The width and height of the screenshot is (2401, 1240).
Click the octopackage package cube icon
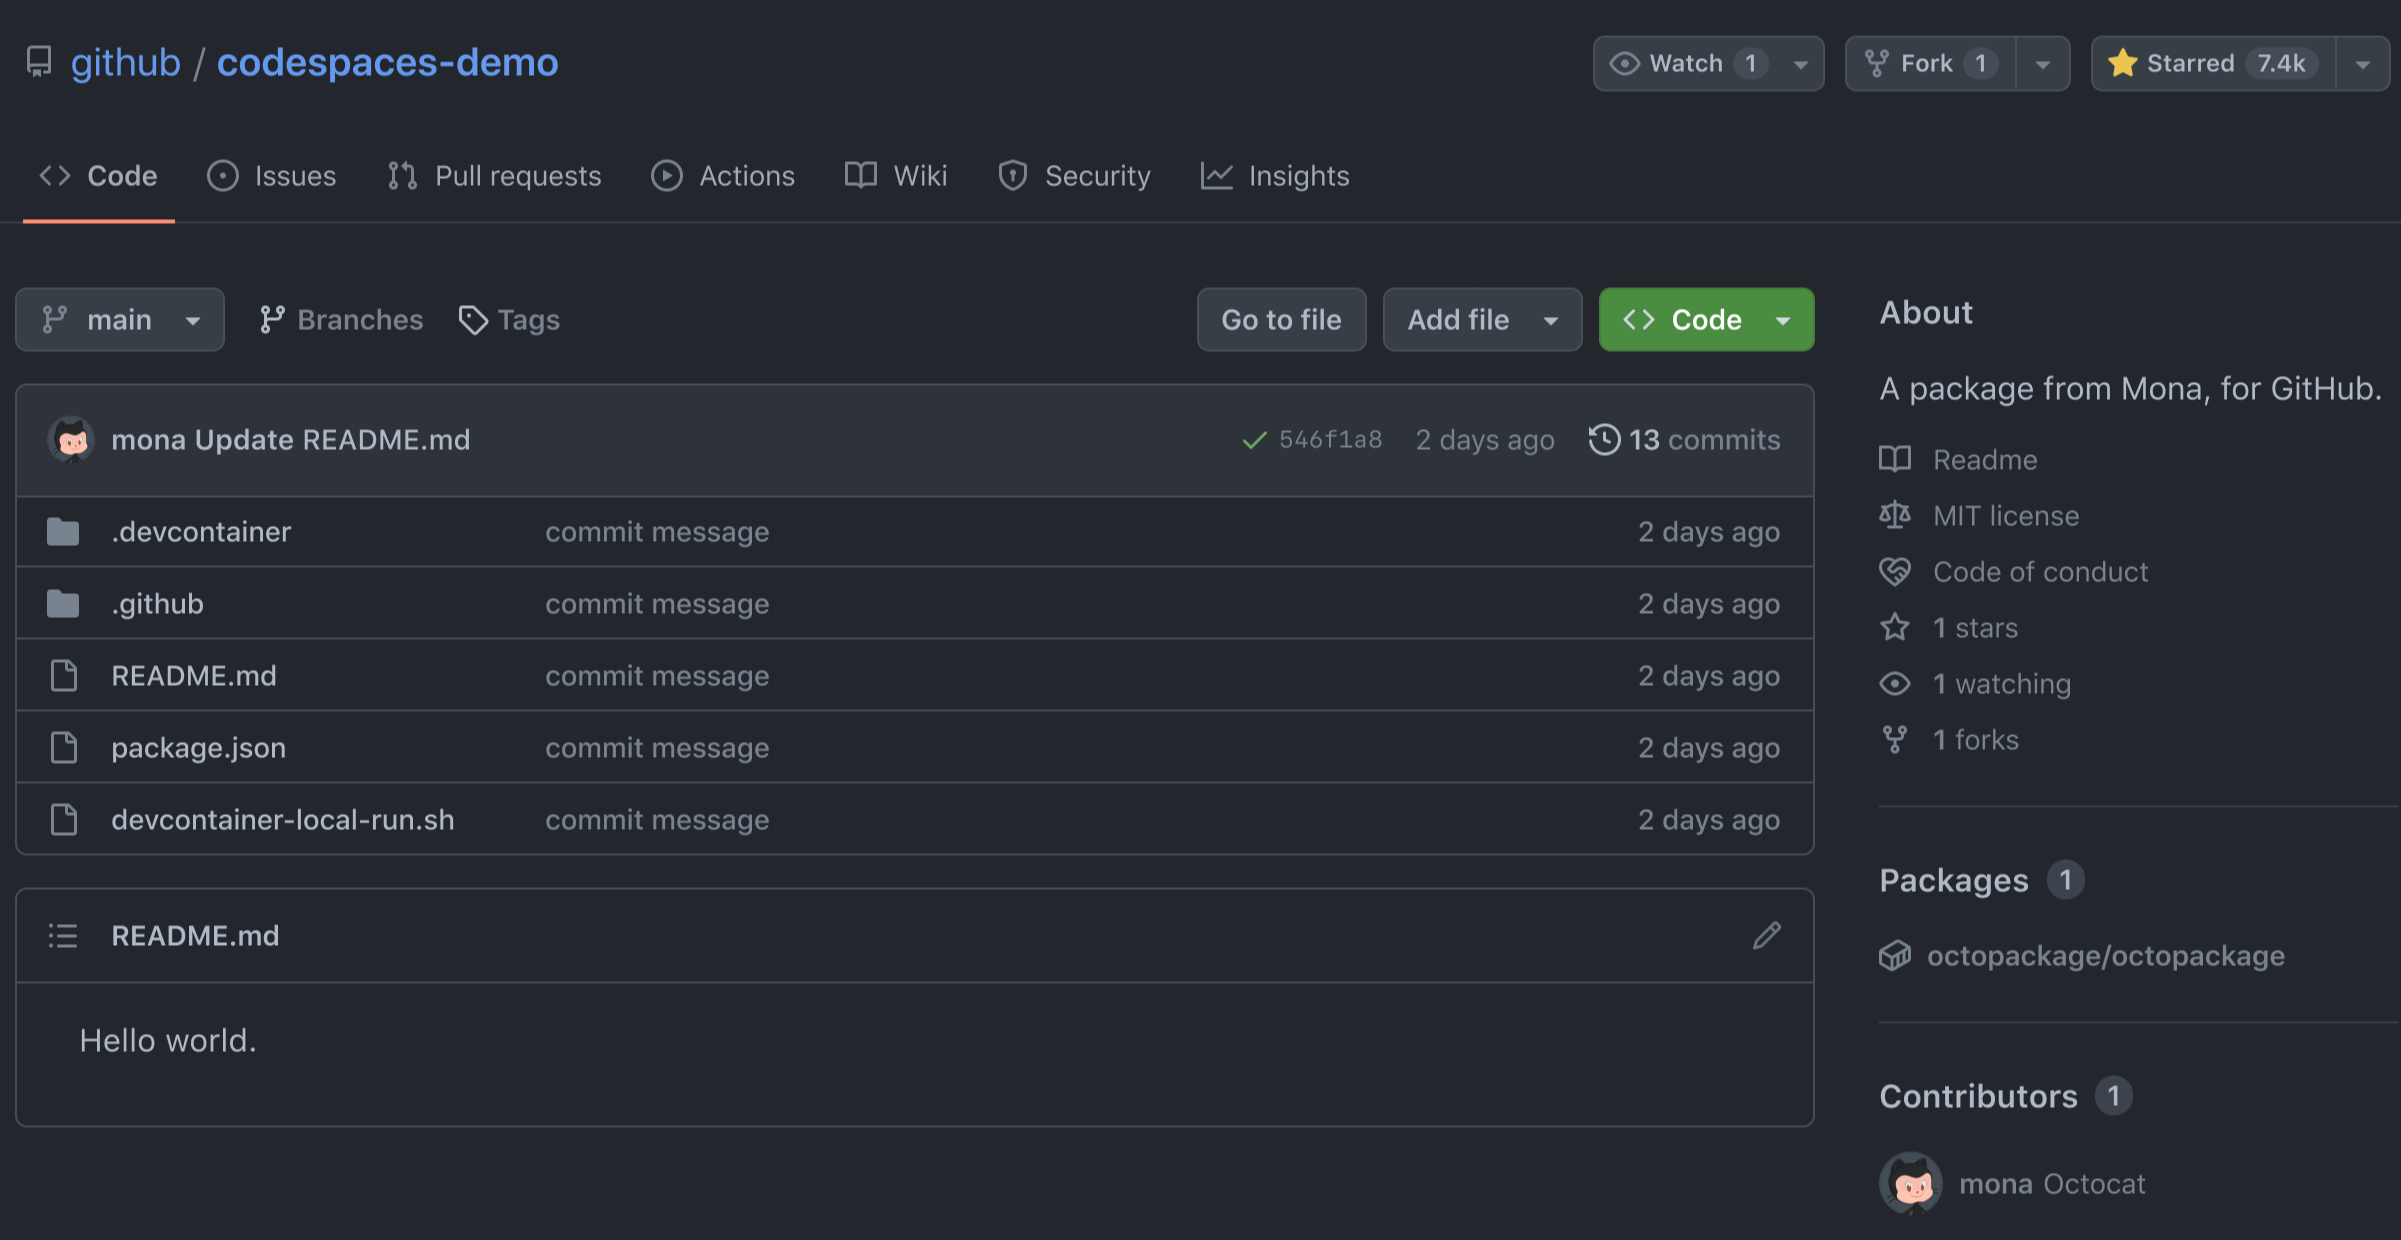1895,956
